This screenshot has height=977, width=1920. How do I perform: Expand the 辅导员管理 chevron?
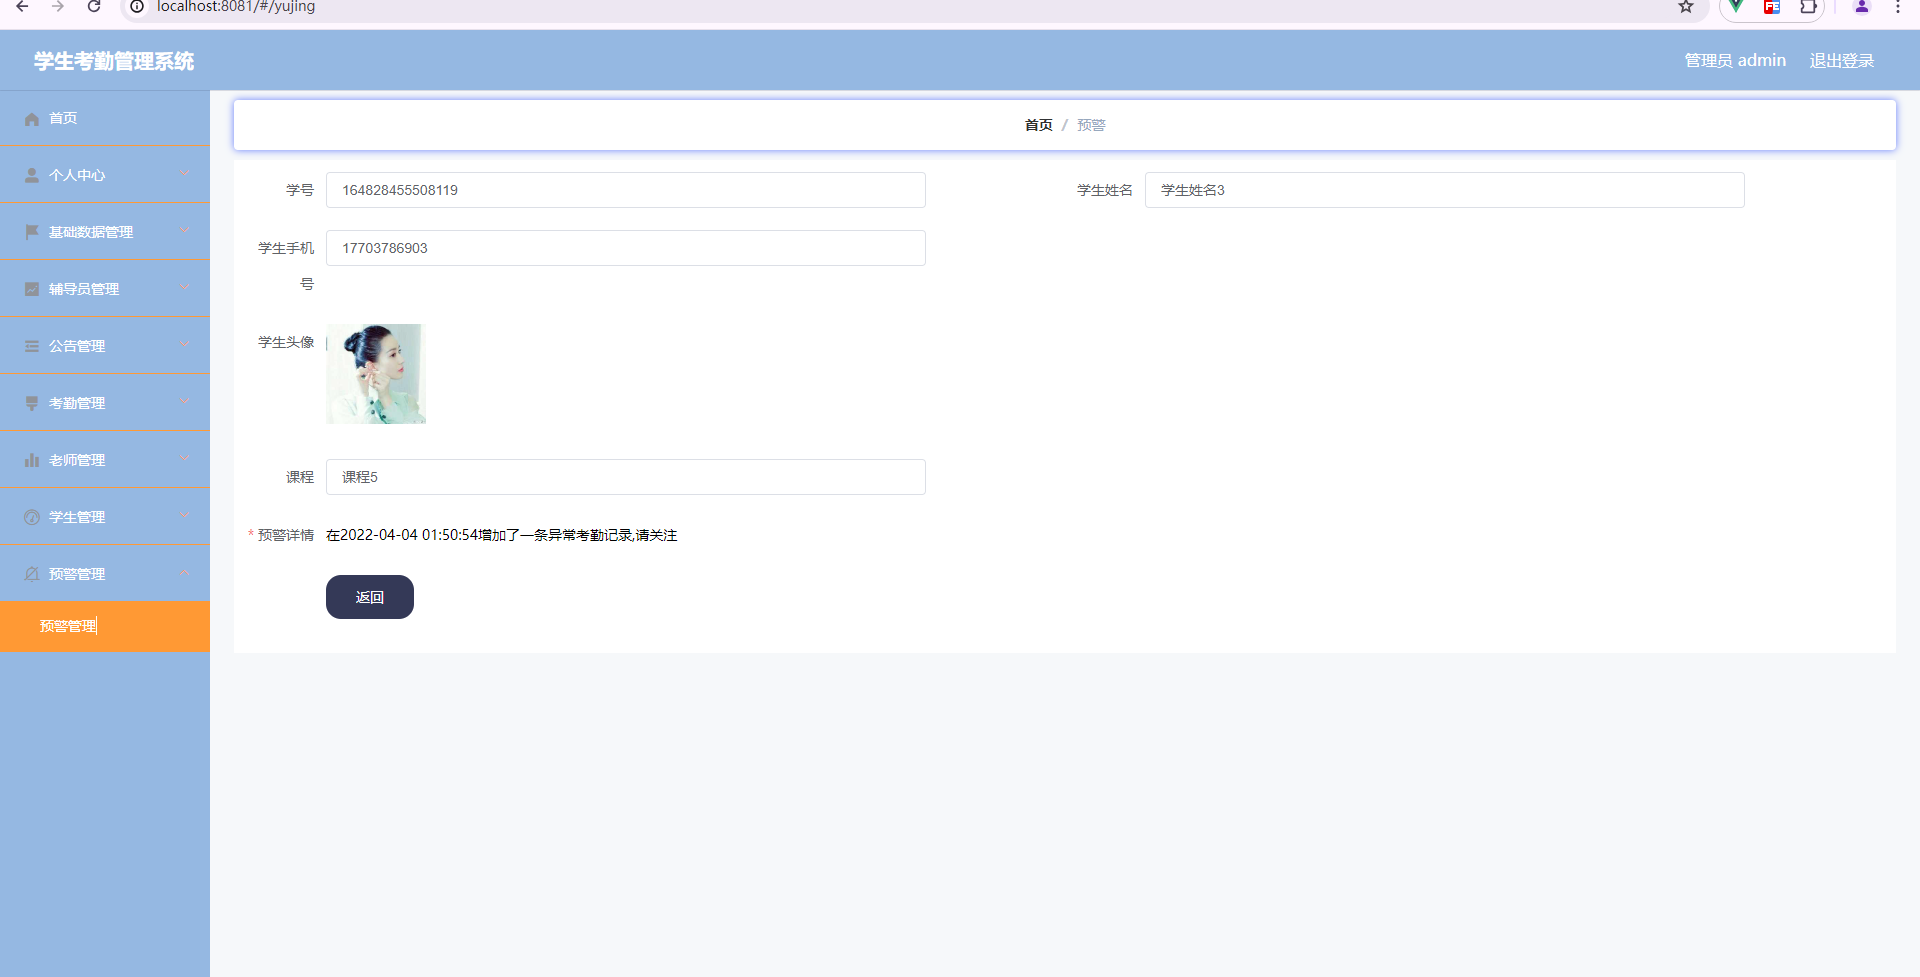185,288
